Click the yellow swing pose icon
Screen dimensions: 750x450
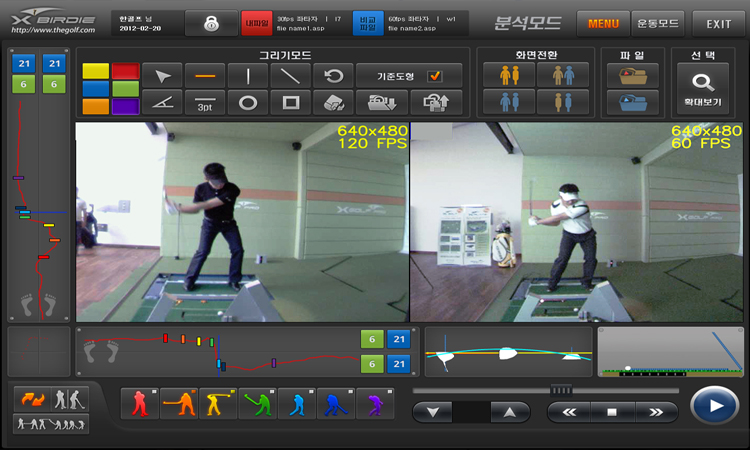[x=218, y=404]
